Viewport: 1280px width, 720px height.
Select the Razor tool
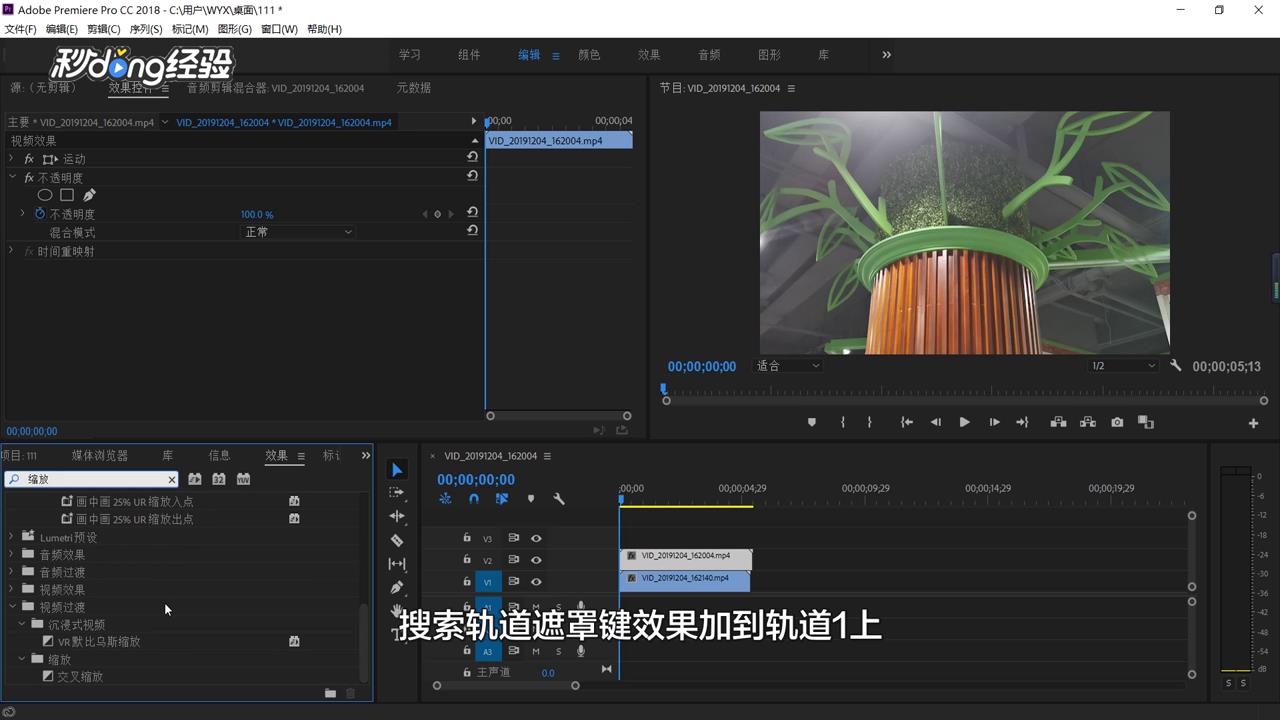(397, 540)
